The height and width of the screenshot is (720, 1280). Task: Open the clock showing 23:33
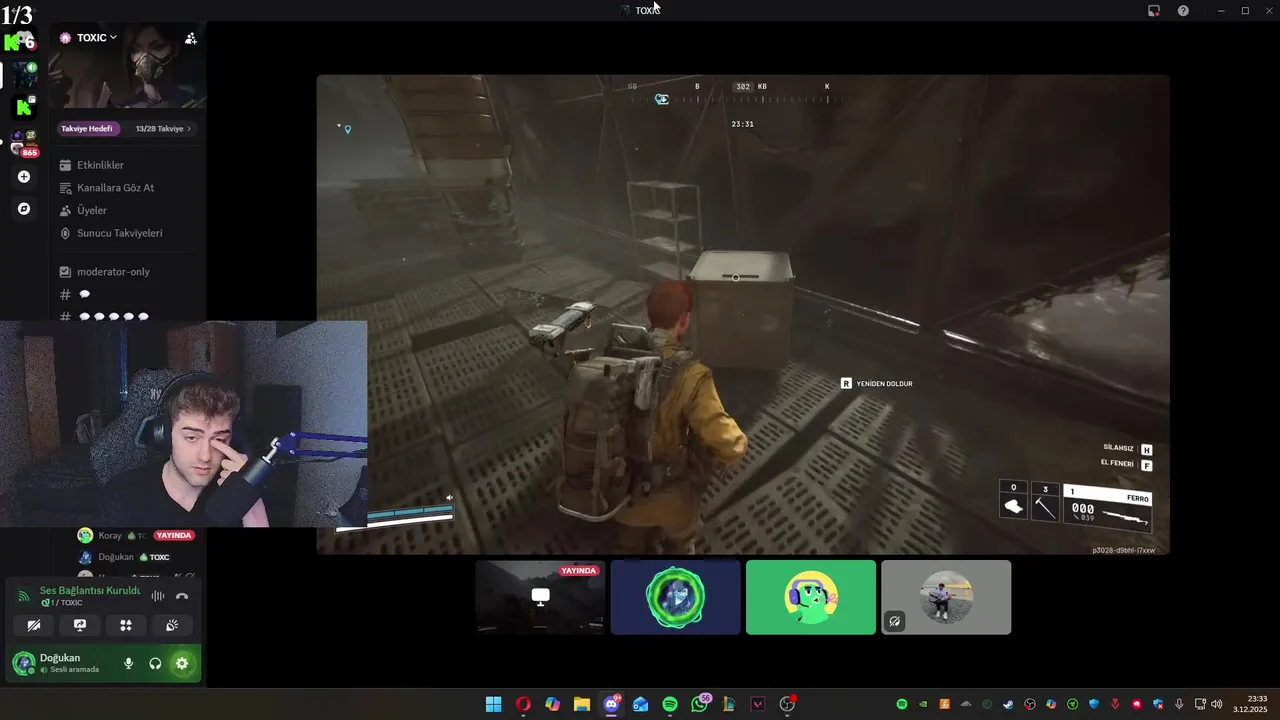pos(1251,704)
